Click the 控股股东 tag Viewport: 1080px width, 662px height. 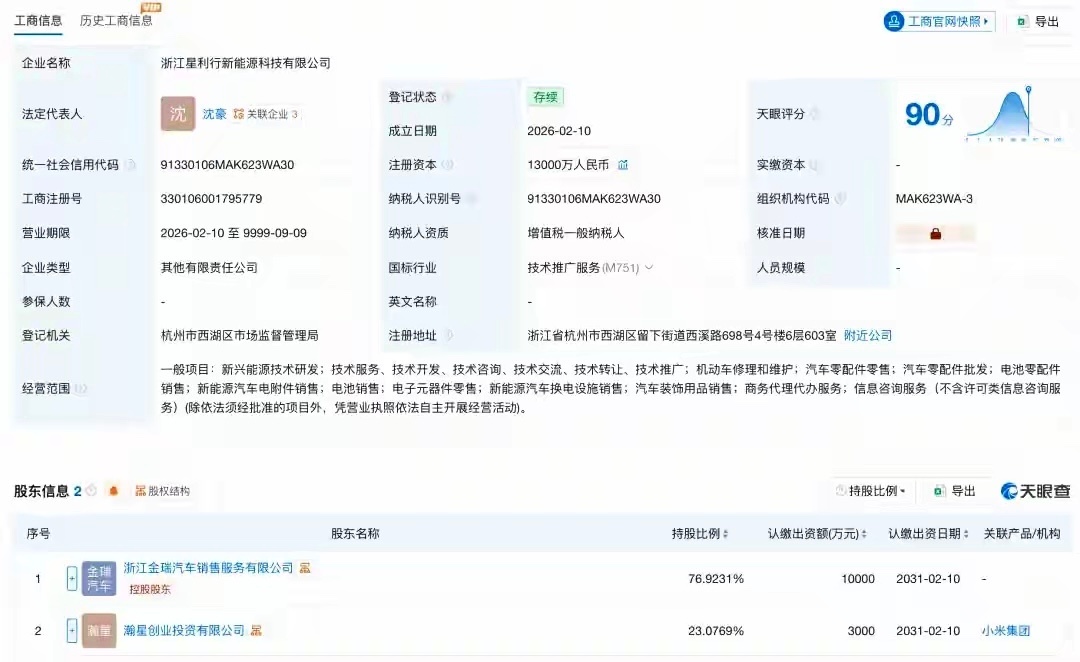(149, 590)
